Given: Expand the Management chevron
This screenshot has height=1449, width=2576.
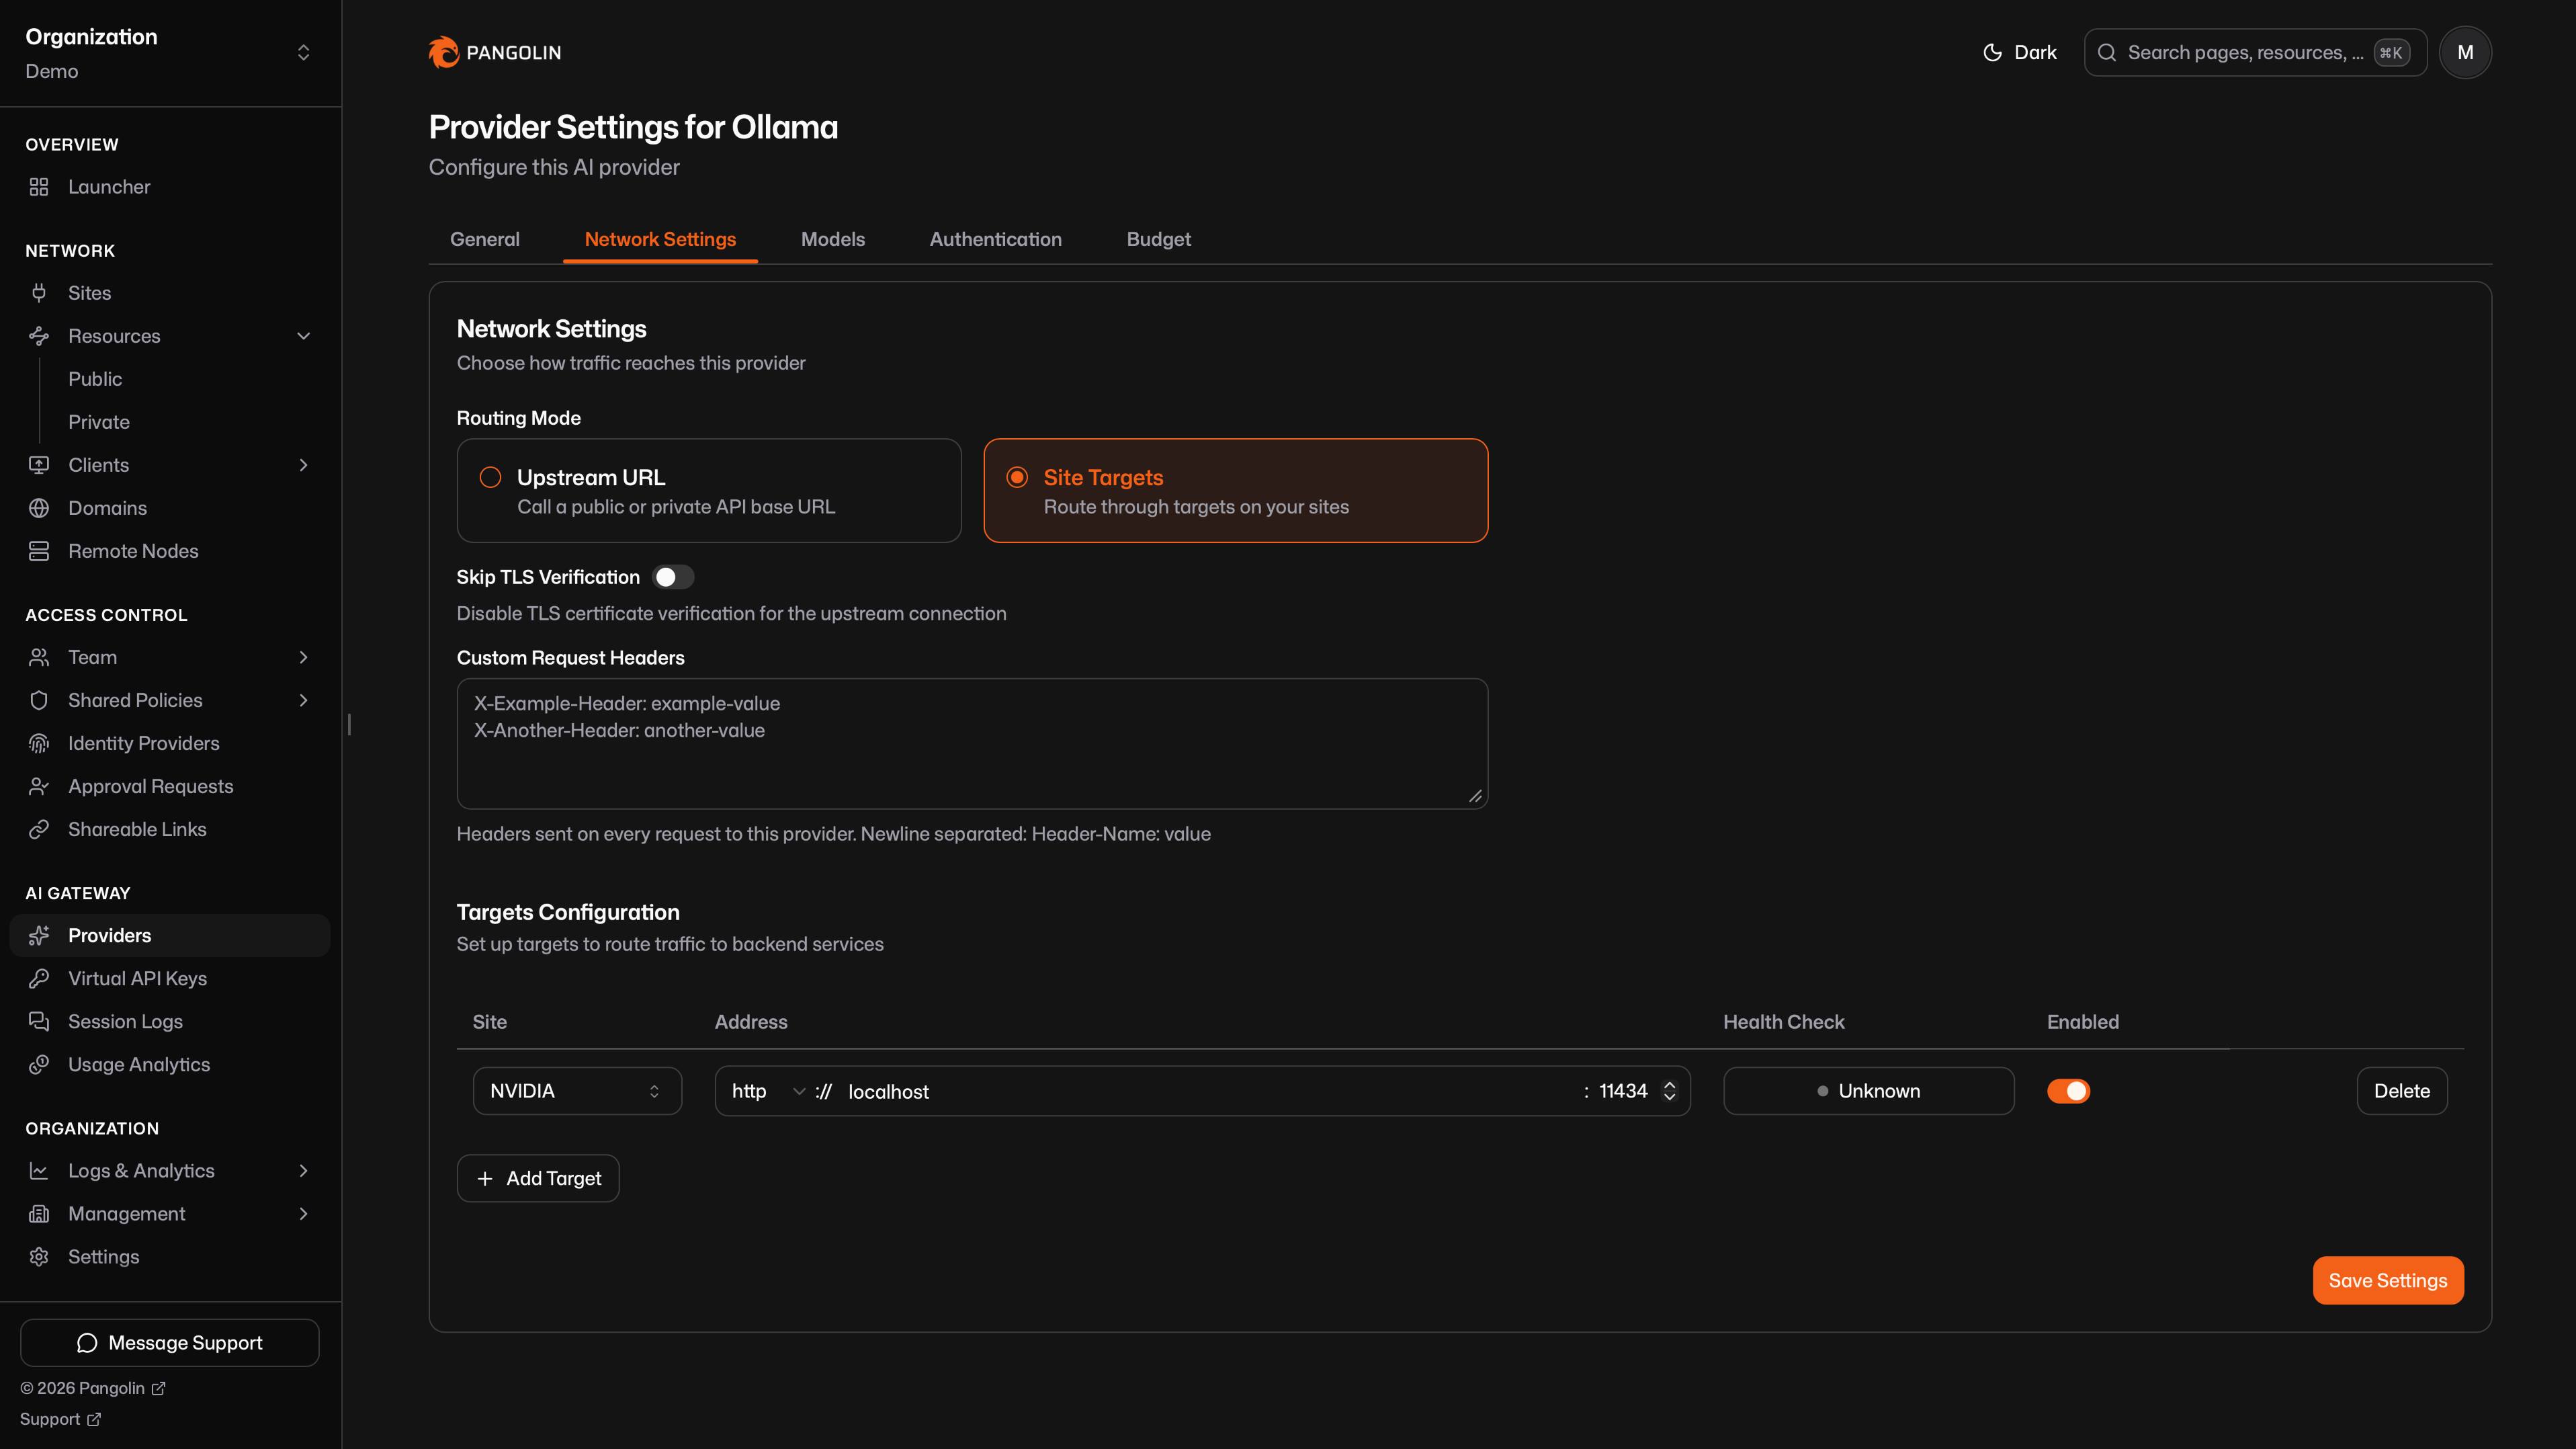Looking at the screenshot, I should (x=303, y=1213).
